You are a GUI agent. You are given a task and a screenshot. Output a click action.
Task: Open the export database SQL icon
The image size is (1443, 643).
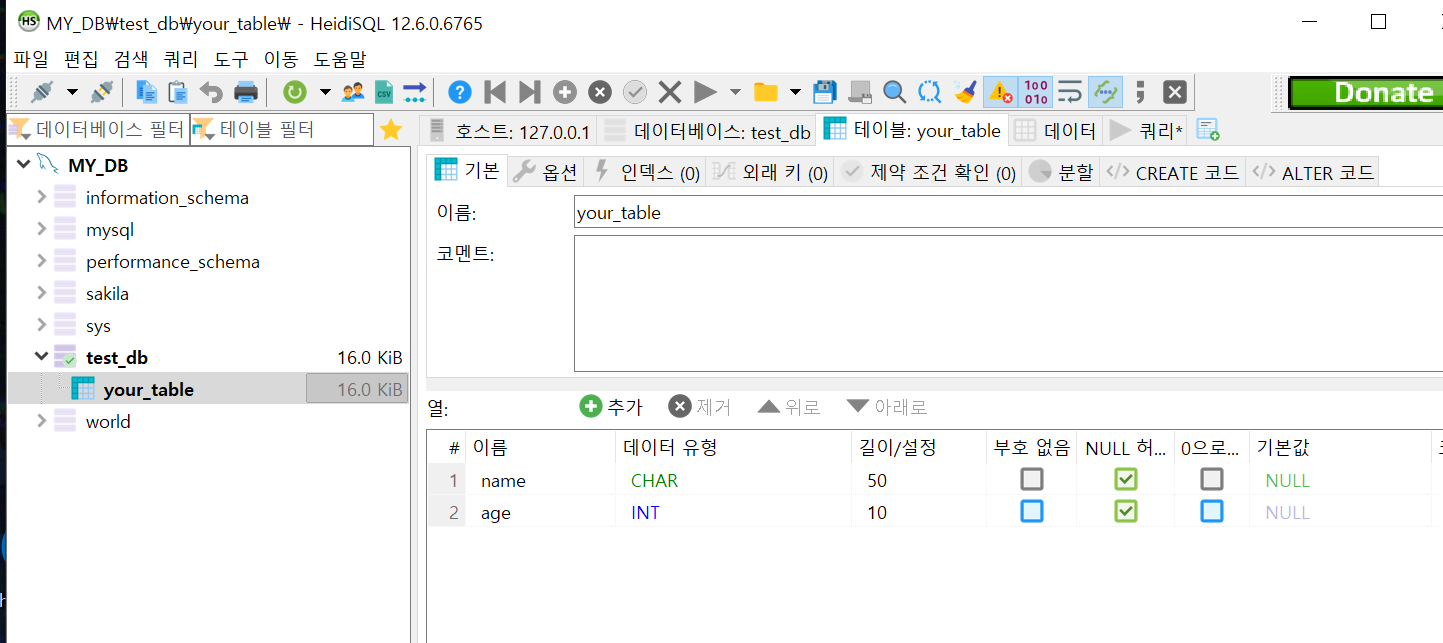(414, 93)
